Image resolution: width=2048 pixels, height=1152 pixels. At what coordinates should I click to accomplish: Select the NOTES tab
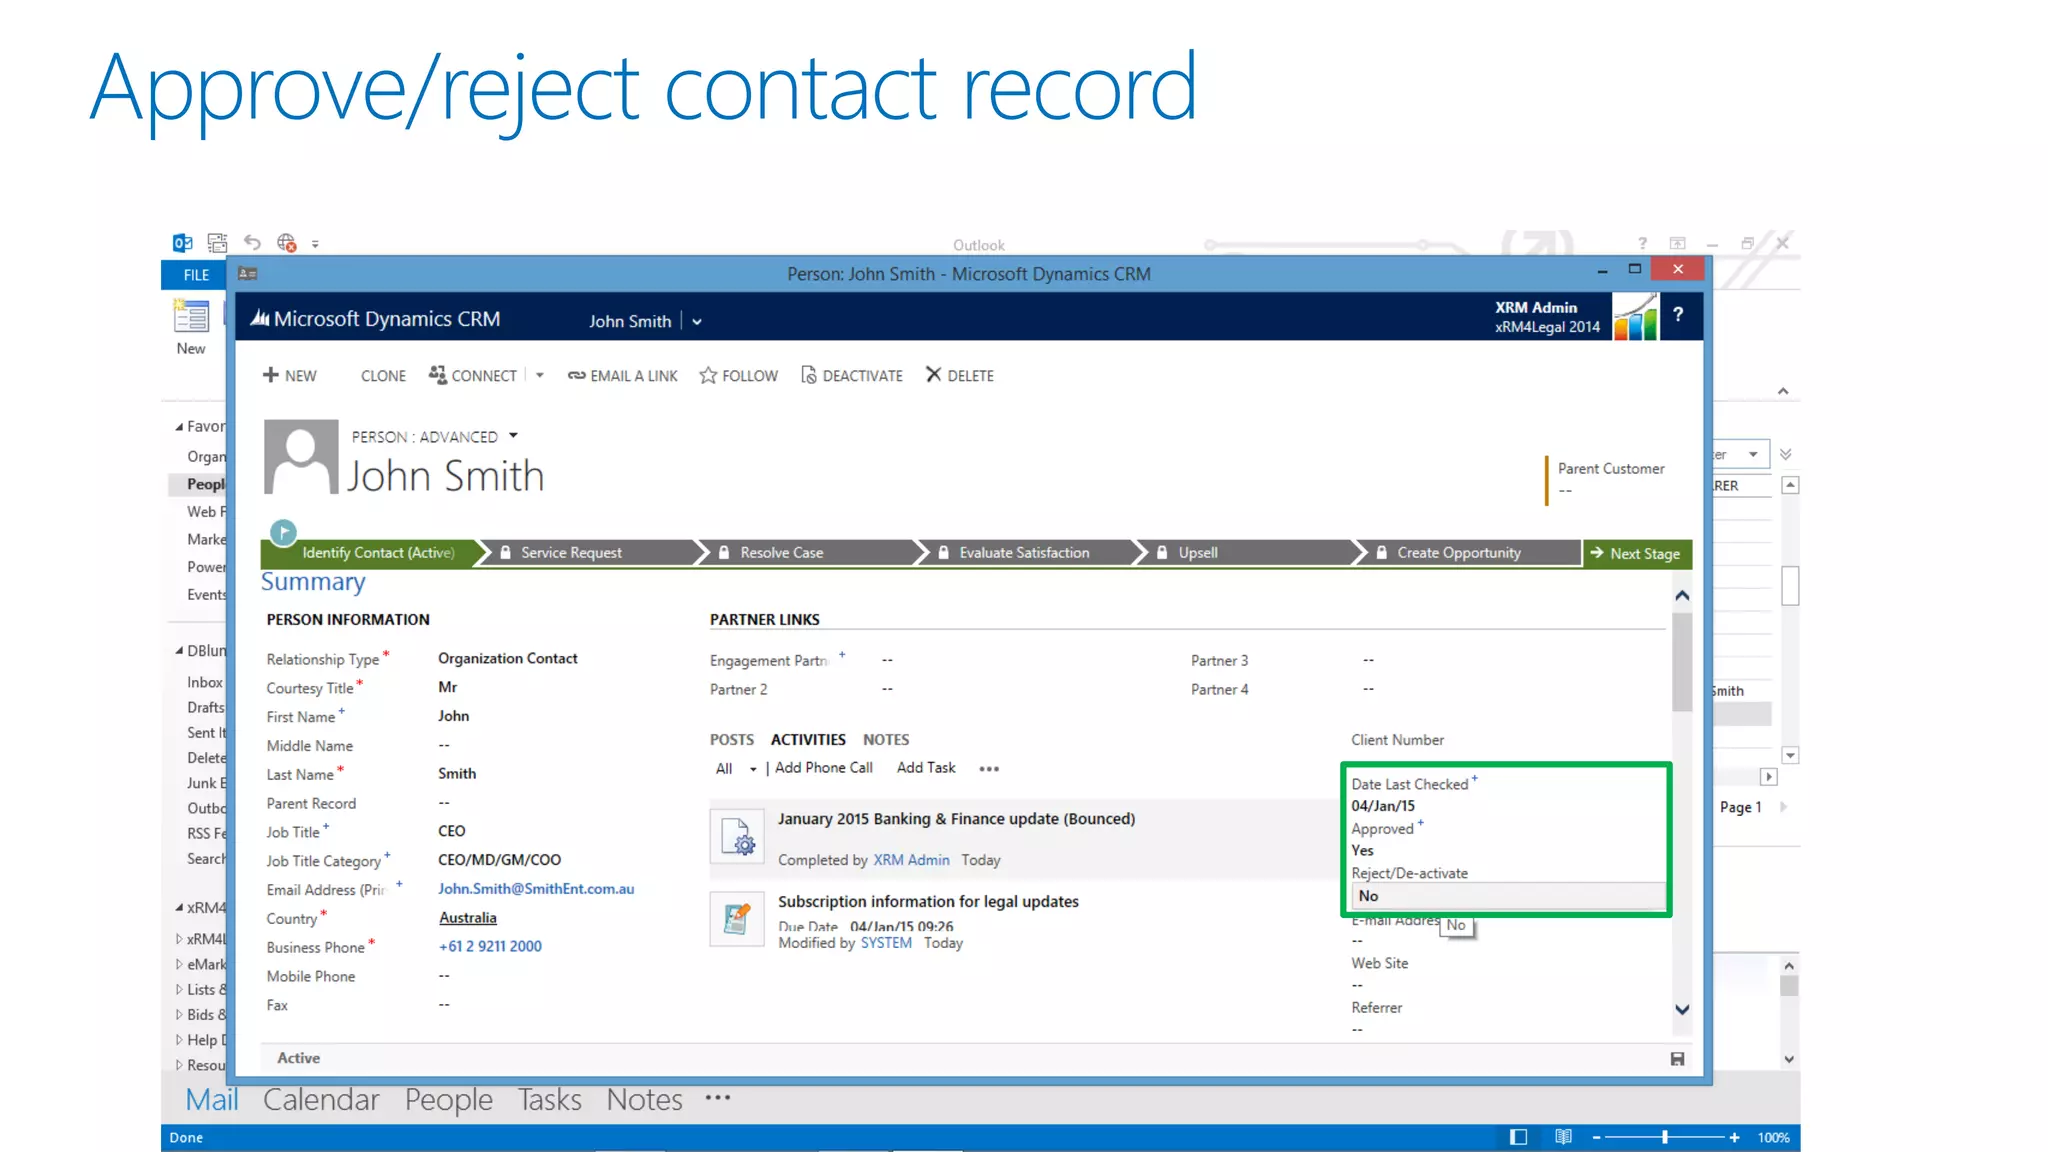[x=886, y=740]
